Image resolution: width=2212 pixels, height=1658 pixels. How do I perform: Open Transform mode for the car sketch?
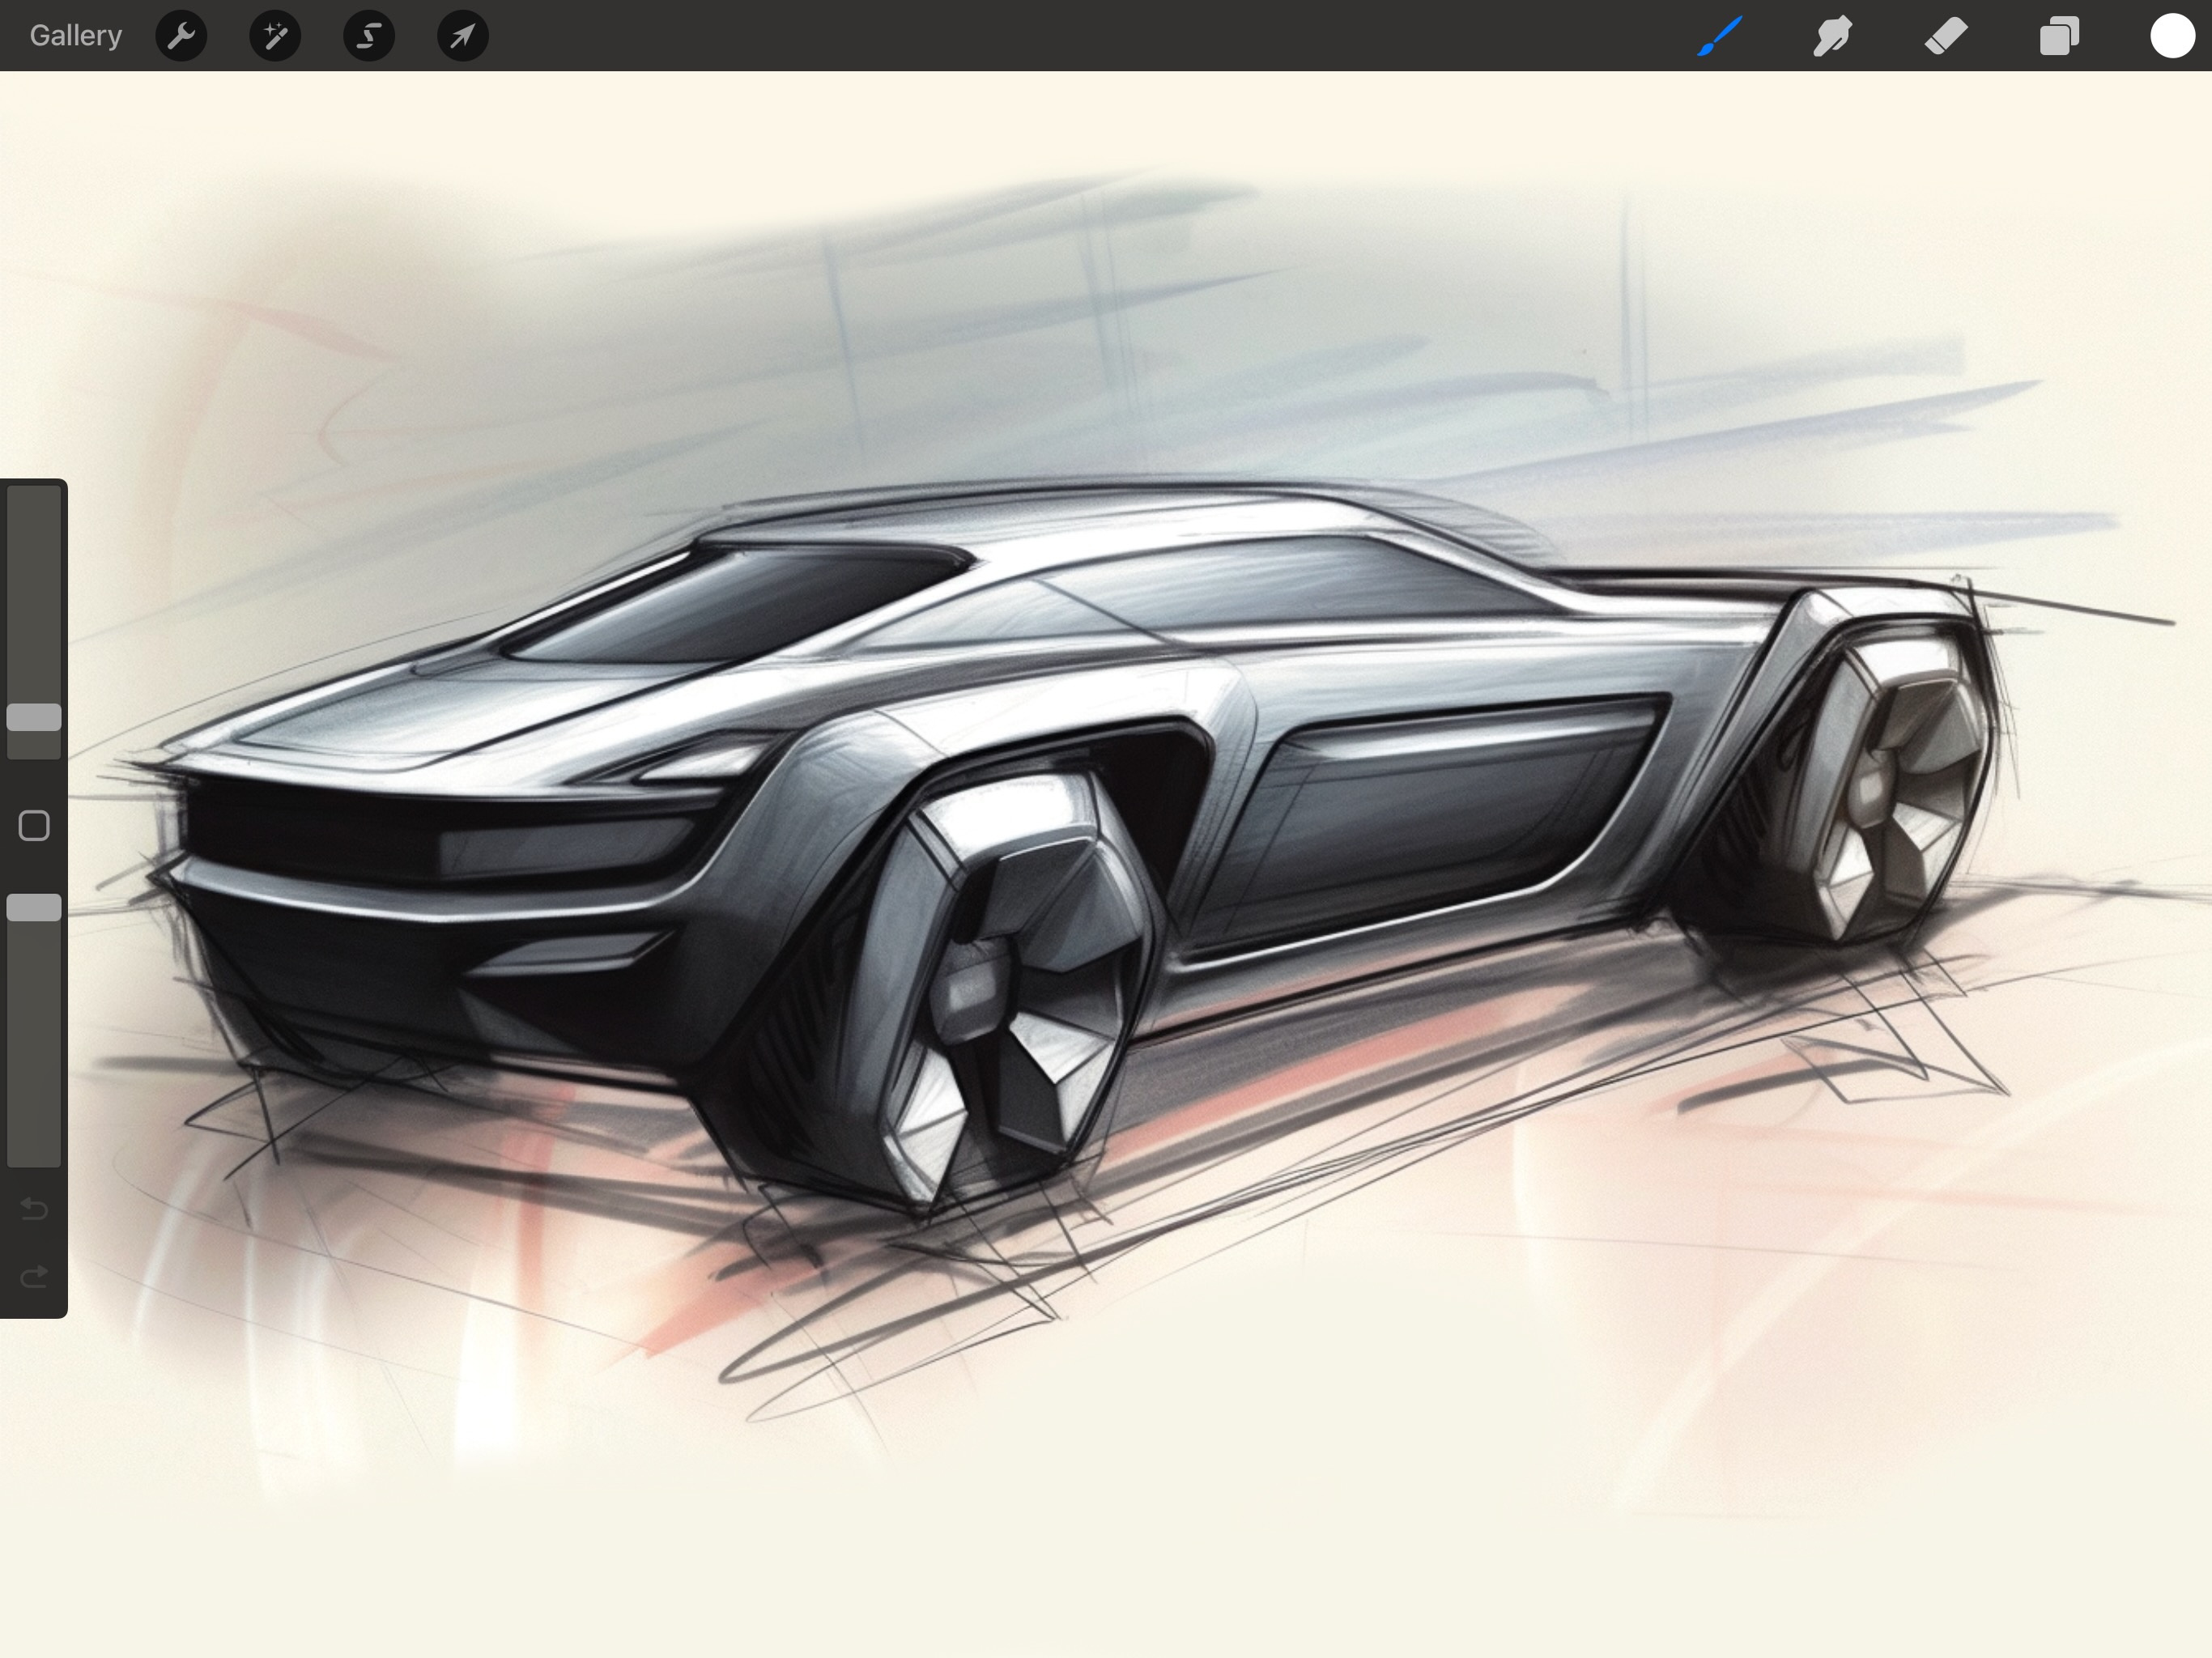coord(462,36)
